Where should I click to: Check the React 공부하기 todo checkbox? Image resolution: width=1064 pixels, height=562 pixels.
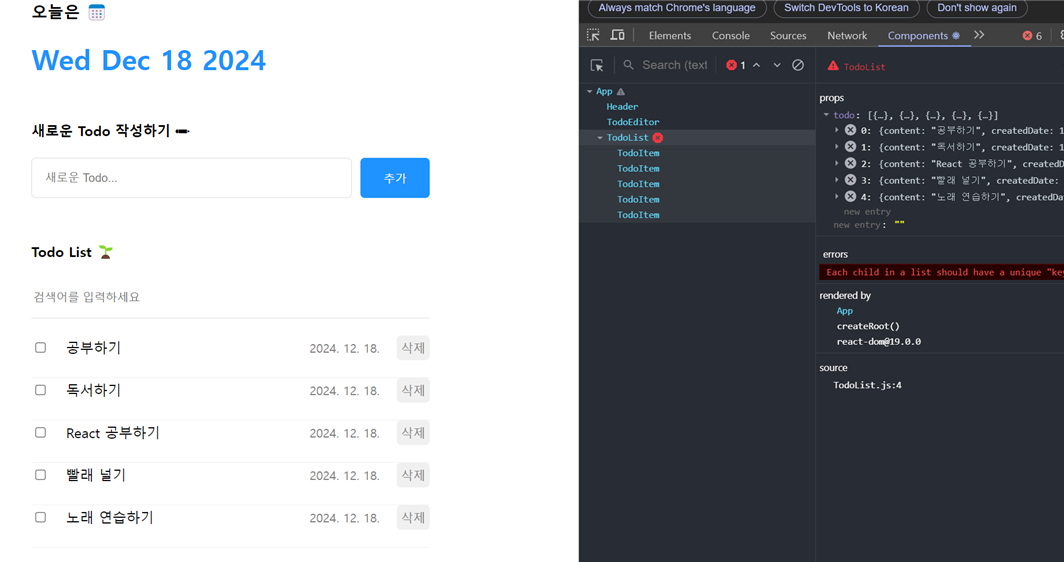click(41, 432)
